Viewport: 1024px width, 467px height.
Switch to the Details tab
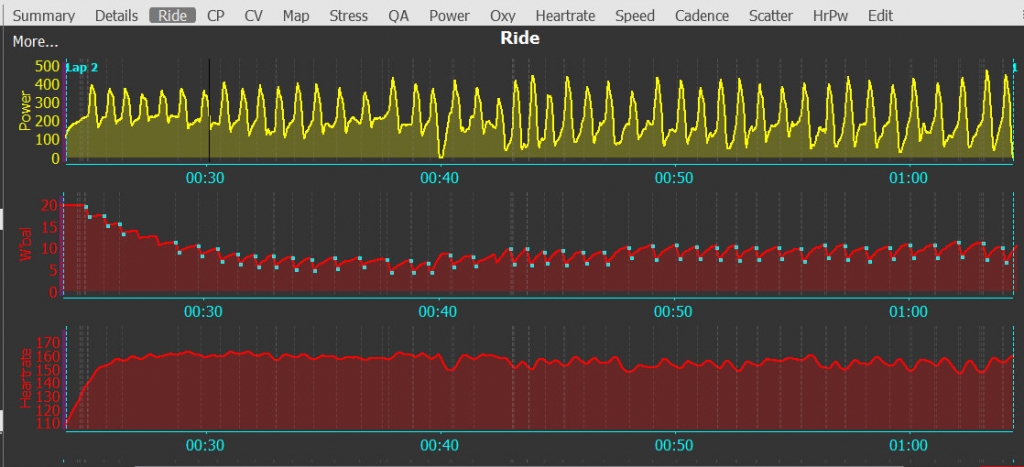tap(116, 16)
